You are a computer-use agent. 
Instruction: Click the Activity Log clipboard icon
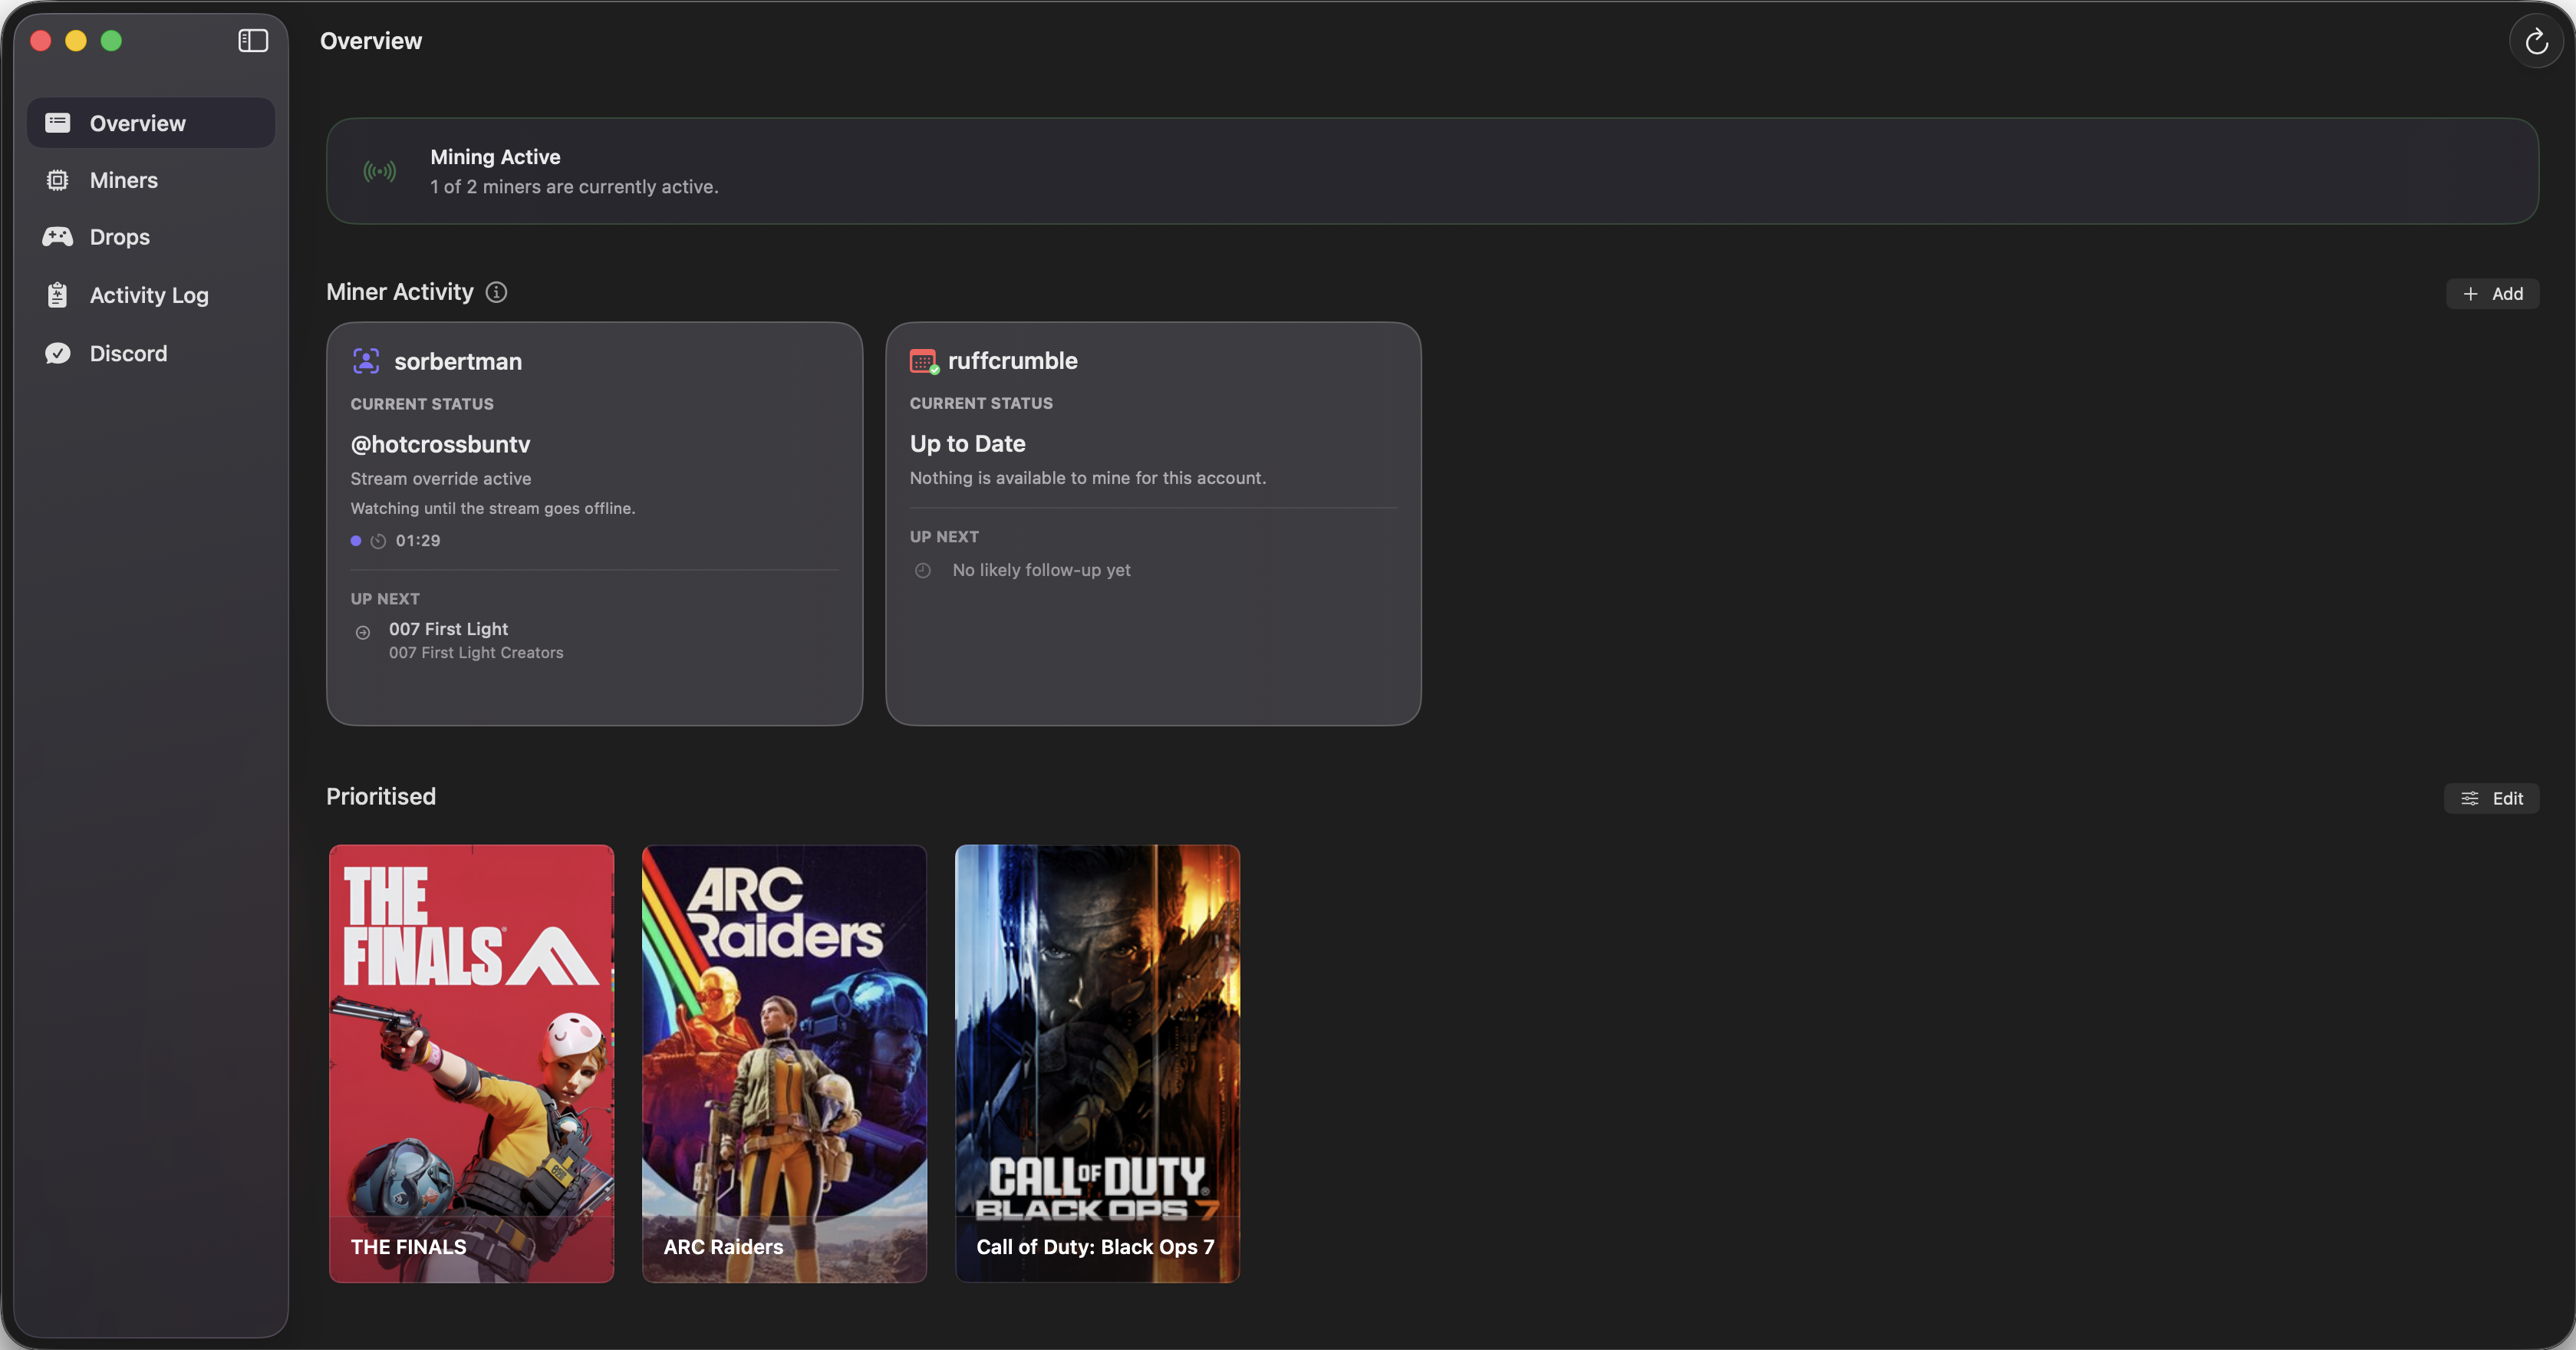[58, 295]
